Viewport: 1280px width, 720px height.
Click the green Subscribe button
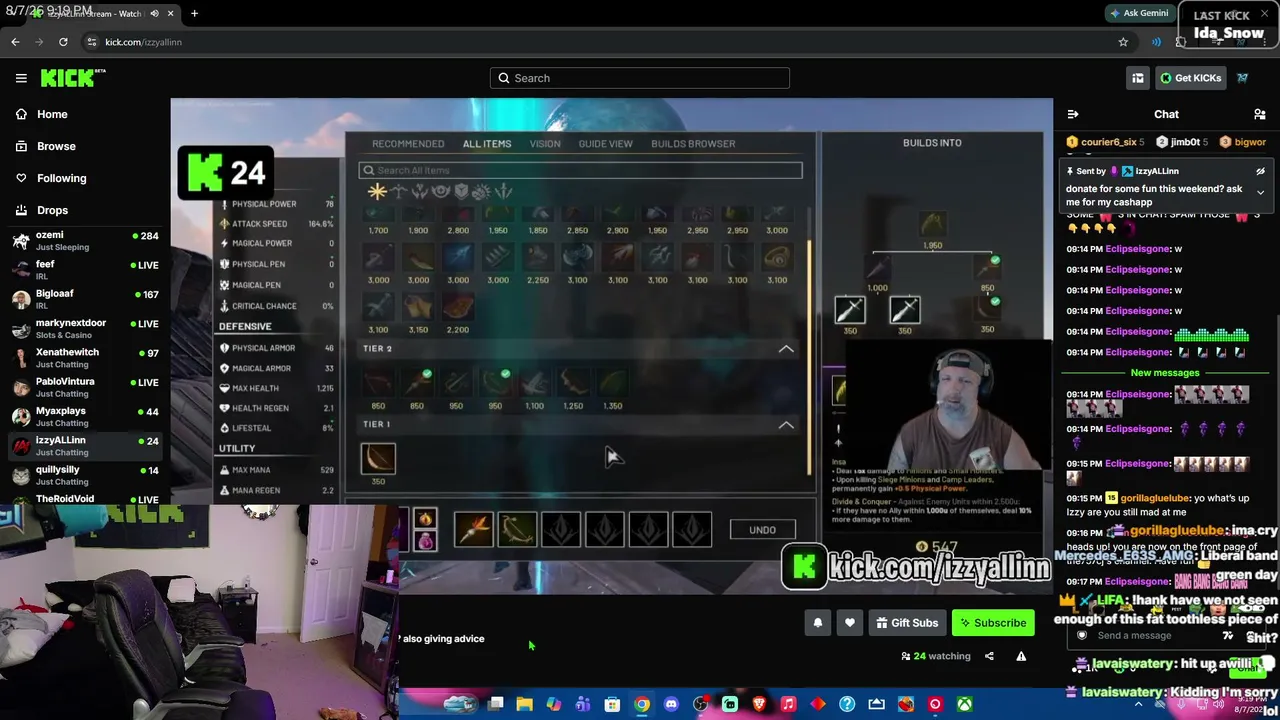pos(993,623)
